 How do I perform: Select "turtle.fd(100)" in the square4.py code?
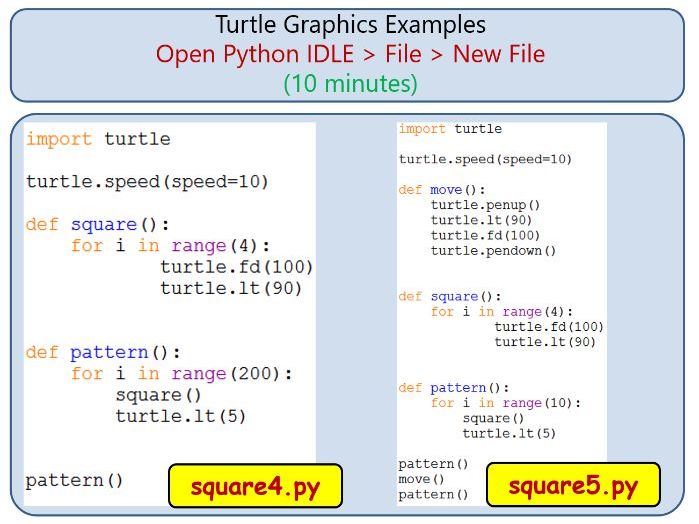pyautogui.click(x=237, y=267)
